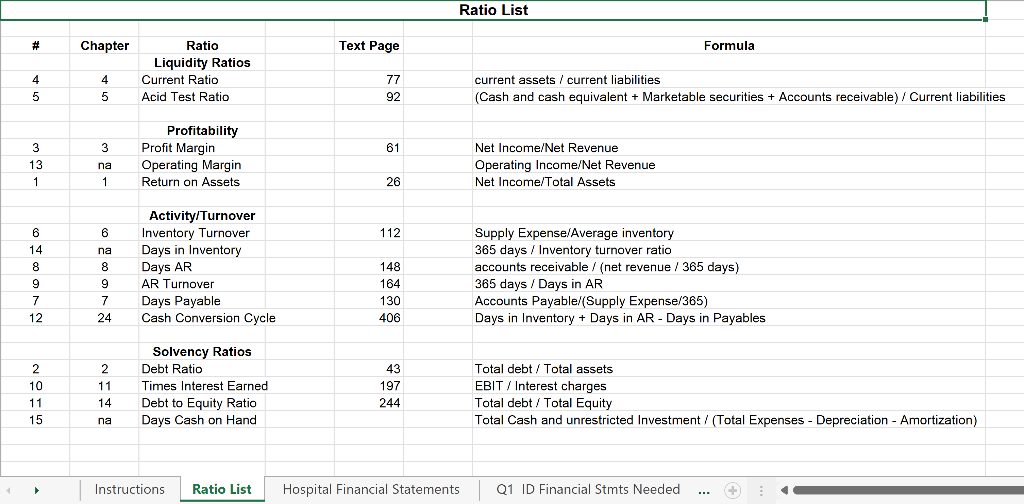This screenshot has width=1024, height=504.
Task: Select the Cash Conversion Cycle formula cell
Action: [729, 318]
